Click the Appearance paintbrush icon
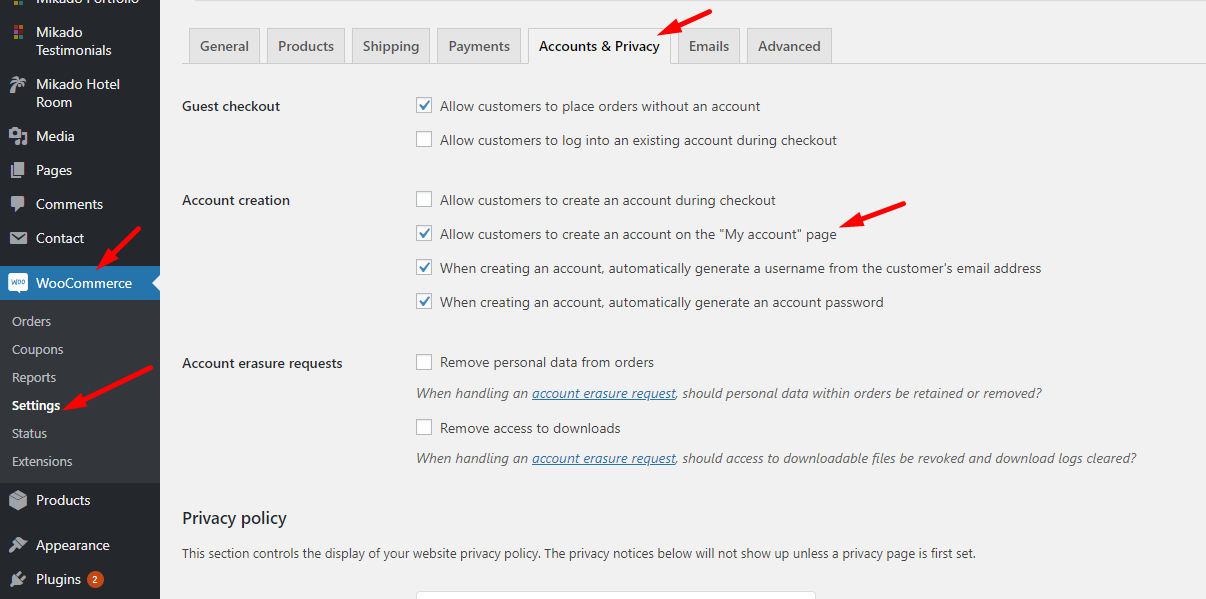The image size is (1206, 599). (17, 545)
